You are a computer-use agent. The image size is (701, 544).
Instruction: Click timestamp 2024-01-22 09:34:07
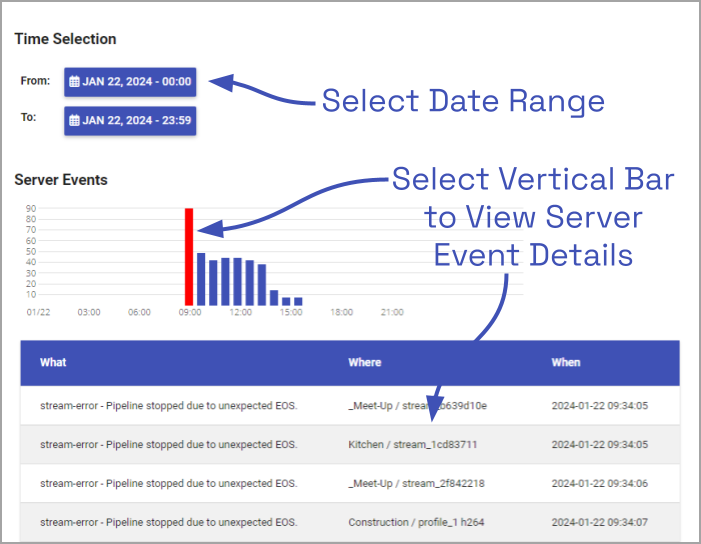tap(600, 523)
